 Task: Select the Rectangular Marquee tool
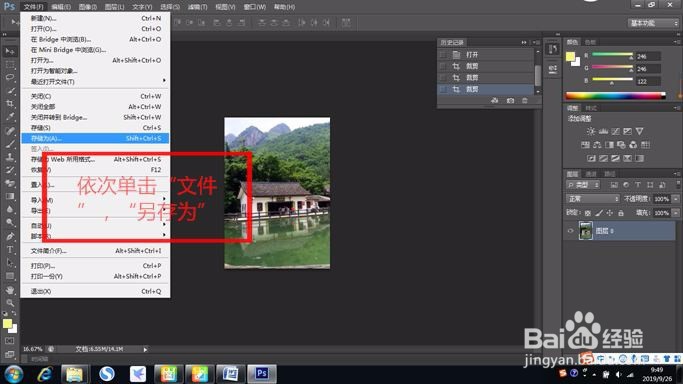(x=10, y=64)
